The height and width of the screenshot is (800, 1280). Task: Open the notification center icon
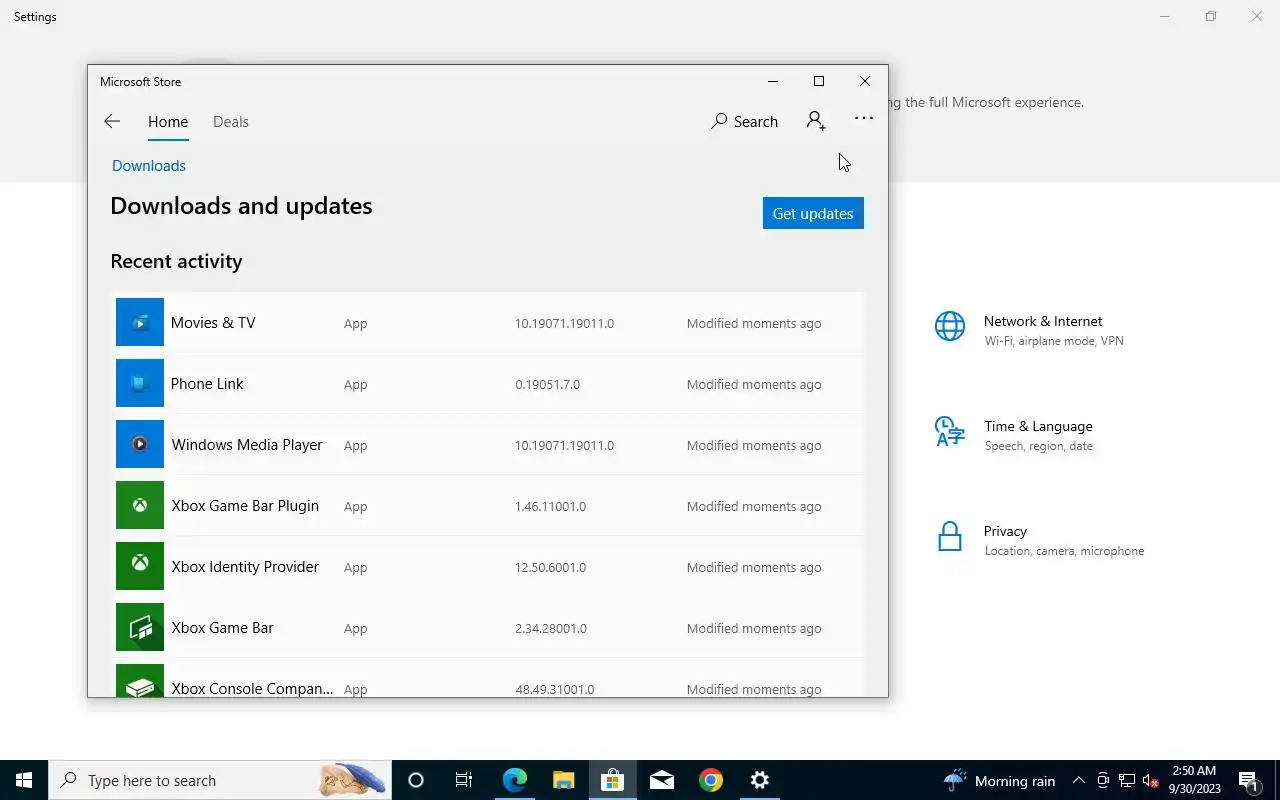point(1248,781)
